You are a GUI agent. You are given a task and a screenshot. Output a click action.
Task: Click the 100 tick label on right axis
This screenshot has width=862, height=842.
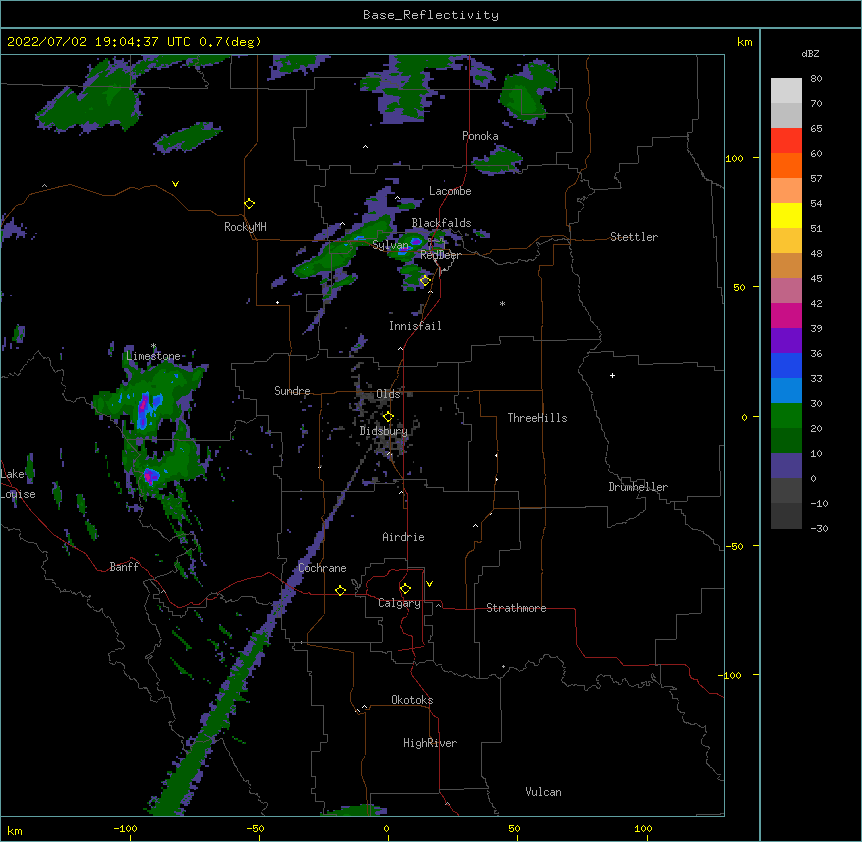734,158
